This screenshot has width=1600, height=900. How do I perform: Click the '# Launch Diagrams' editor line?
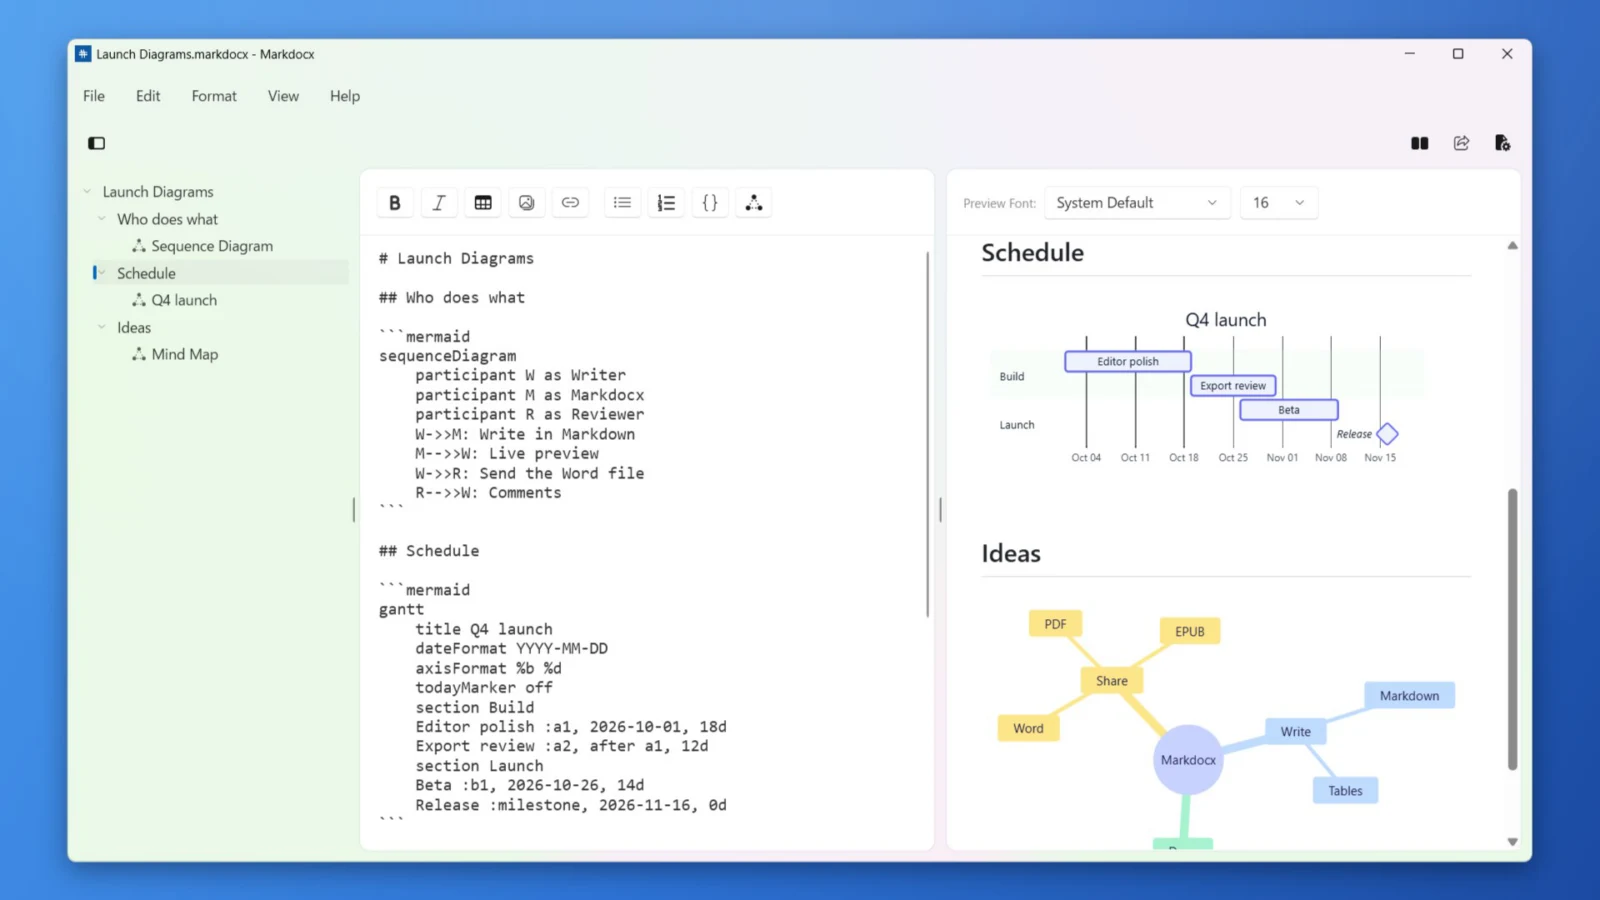pyautogui.click(x=456, y=258)
